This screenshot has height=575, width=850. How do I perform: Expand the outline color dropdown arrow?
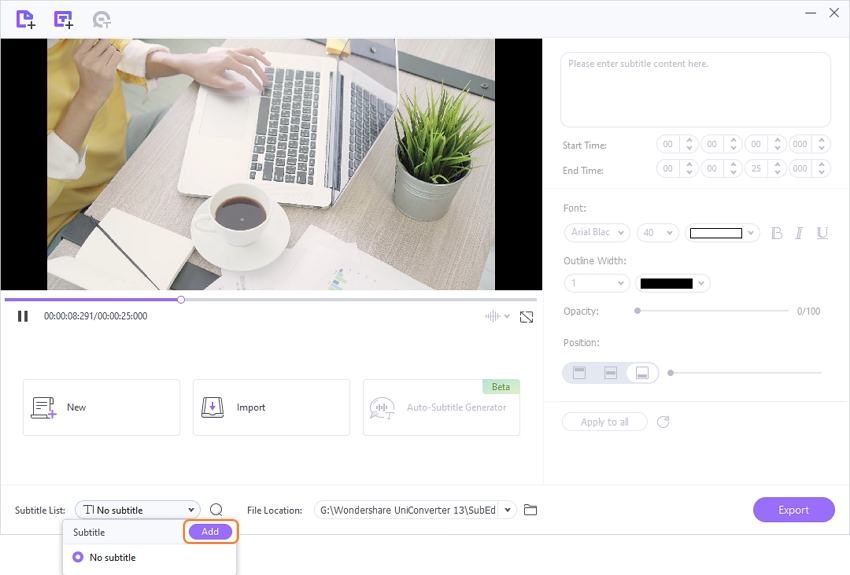701,283
